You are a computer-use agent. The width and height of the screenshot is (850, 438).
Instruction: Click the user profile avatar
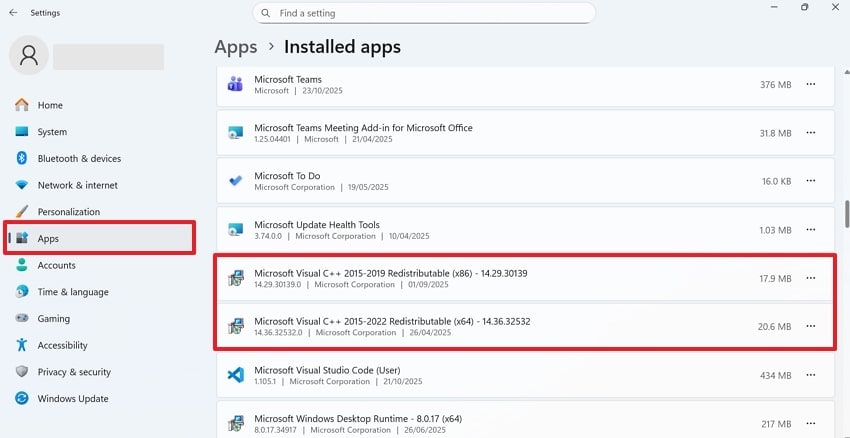tap(29, 55)
